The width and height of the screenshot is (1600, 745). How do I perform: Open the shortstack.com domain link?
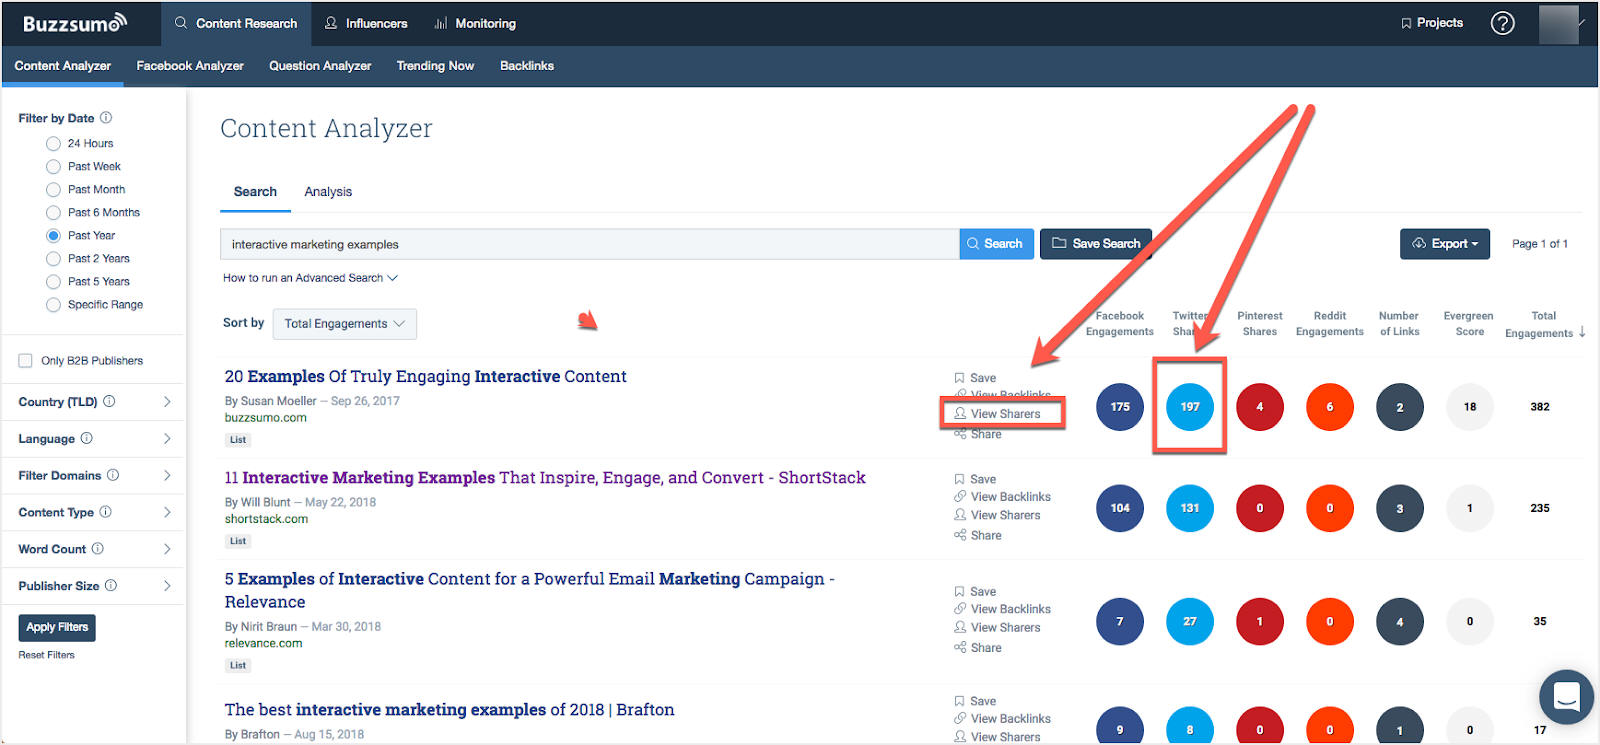point(266,519)
